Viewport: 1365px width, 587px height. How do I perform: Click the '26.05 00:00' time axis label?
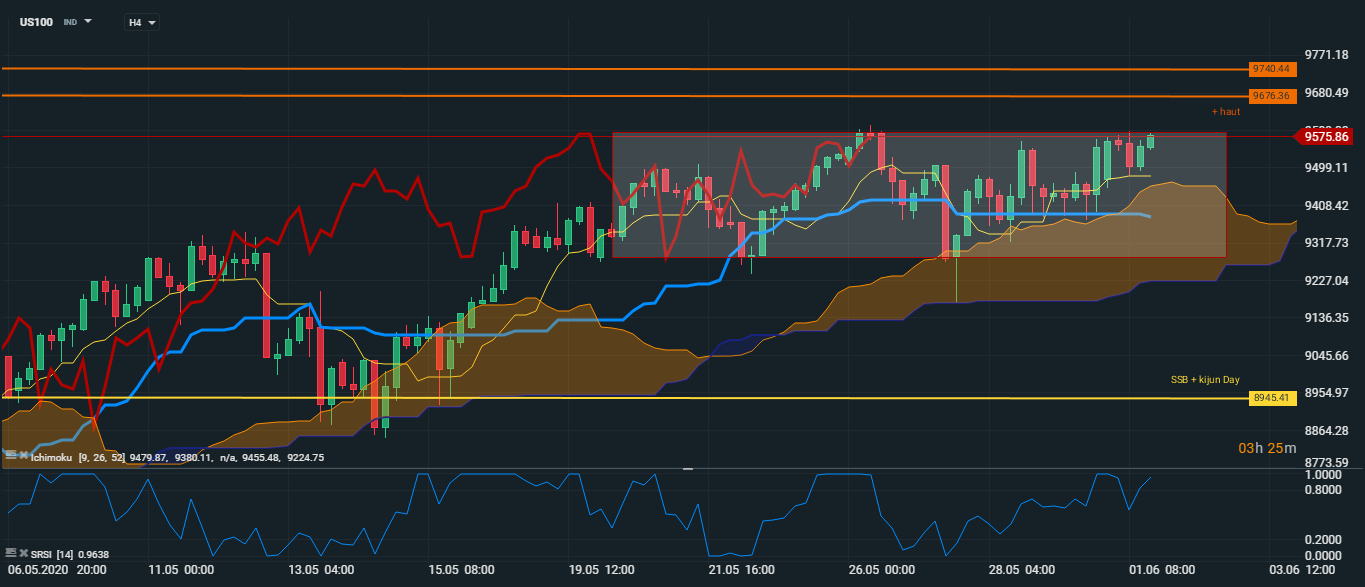click(x=882, y=570)
